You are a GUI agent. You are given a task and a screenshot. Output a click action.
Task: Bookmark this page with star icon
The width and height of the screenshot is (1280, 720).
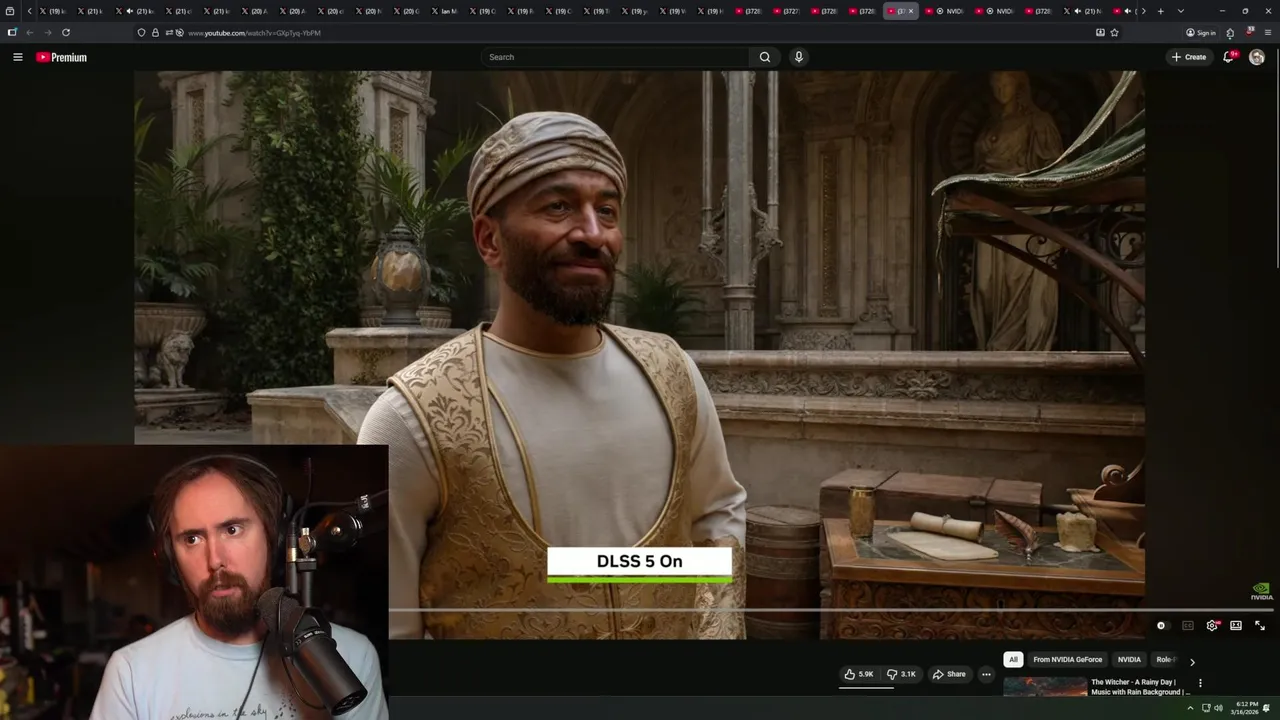coord(1114,33)
